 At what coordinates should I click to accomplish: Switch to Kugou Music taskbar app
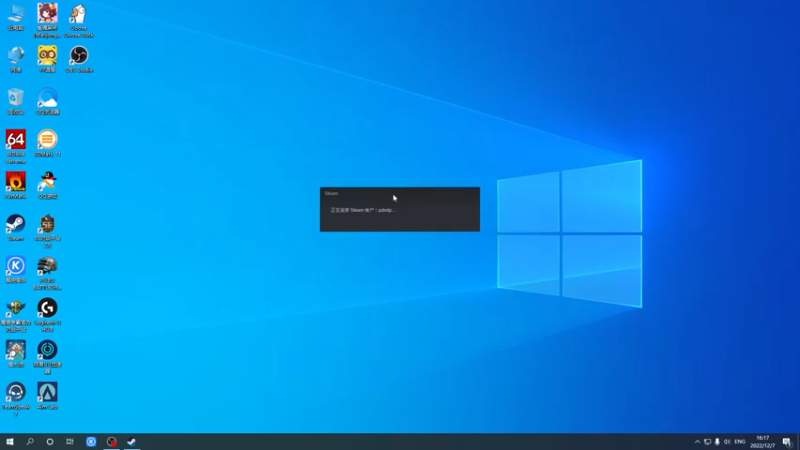tap(91, 442)
